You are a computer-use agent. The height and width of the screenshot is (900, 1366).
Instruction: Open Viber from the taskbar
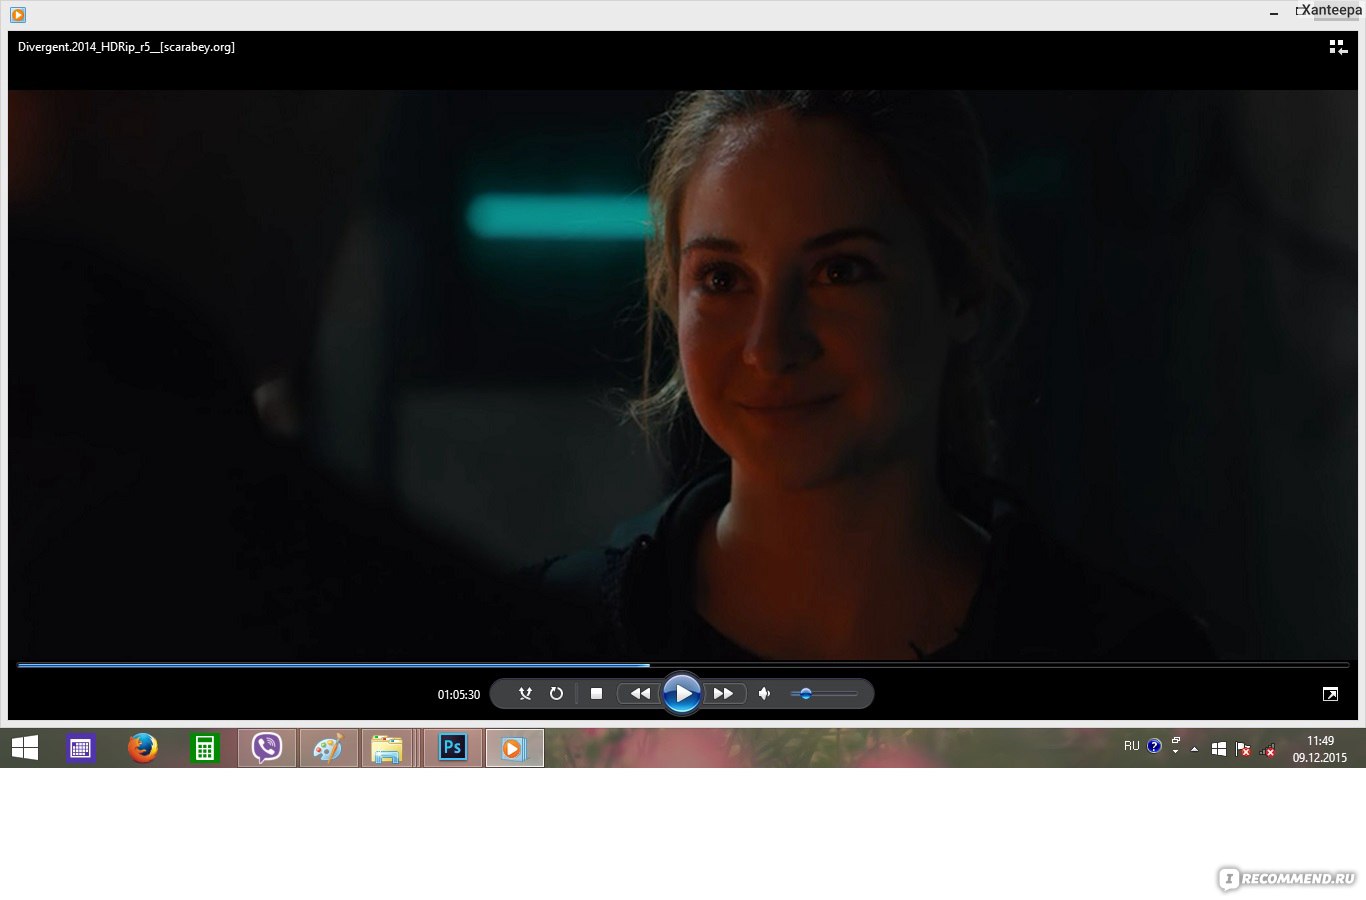coord(267,748)
